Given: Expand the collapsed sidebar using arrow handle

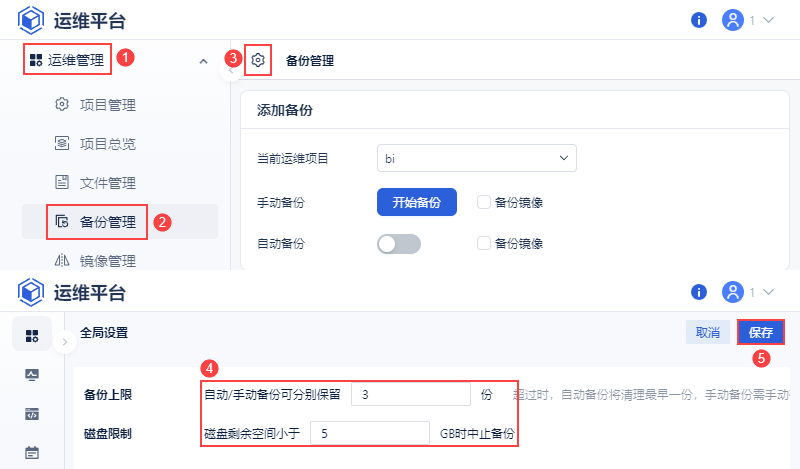Looking at the screenshot, I should [x=64, y=341].
